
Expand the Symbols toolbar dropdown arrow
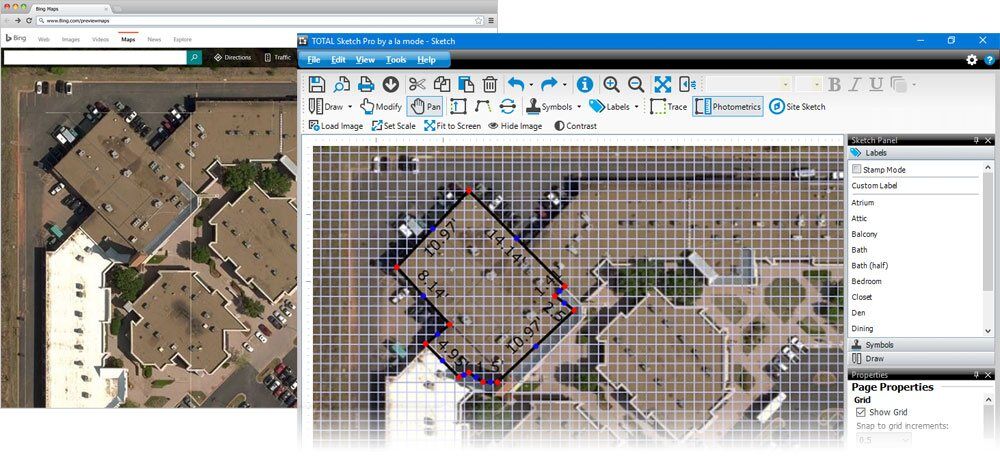[579, 106]
